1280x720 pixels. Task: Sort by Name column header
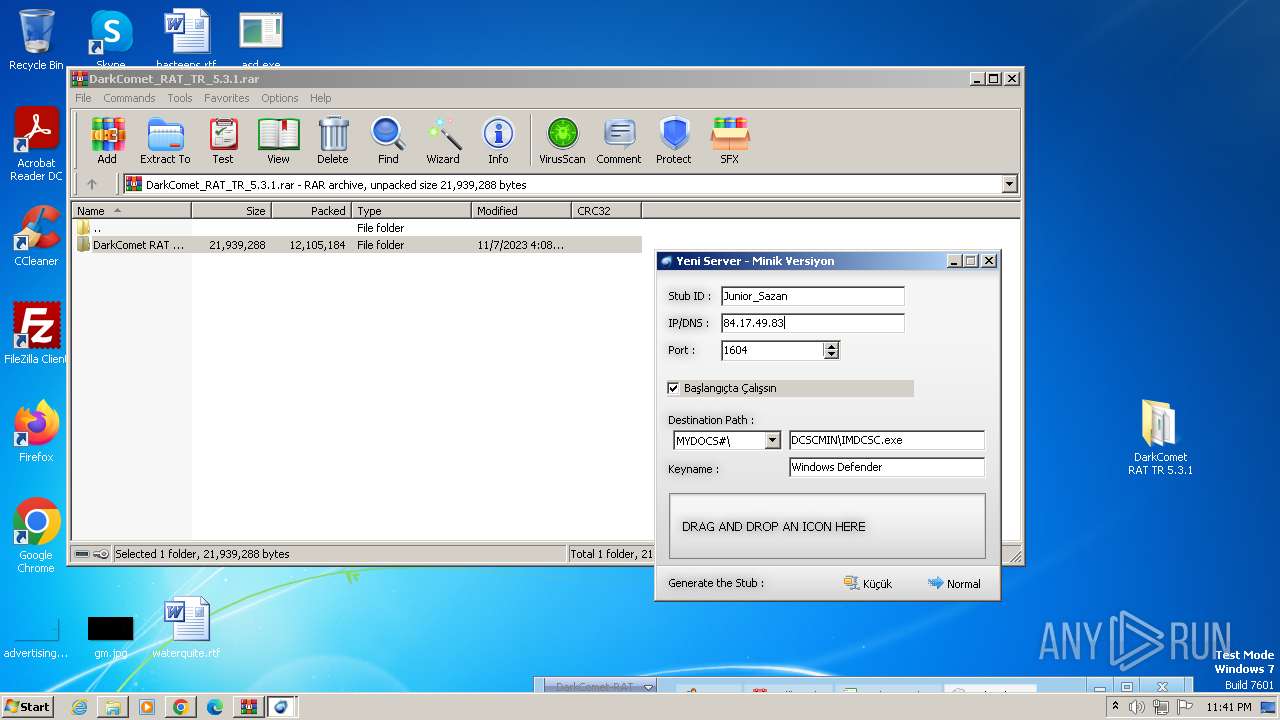131,211
